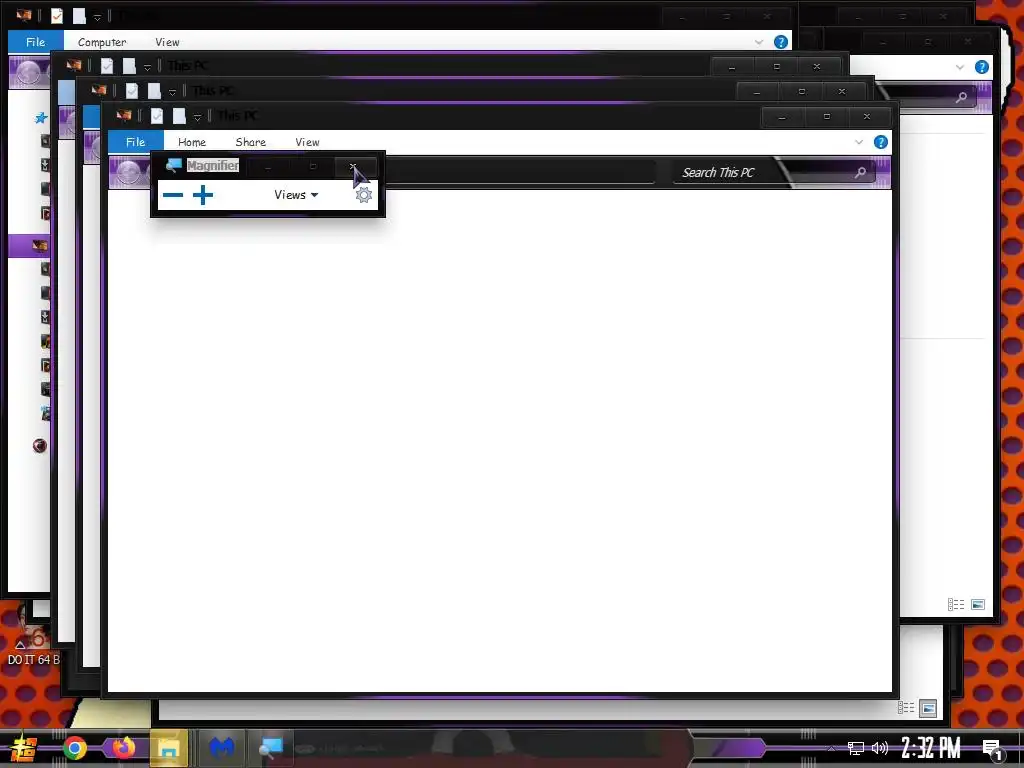The height and width of the screenshot is (768, 1024).
Task: Click navigation orb in frontmost window address bar
Action: (129, 172)
